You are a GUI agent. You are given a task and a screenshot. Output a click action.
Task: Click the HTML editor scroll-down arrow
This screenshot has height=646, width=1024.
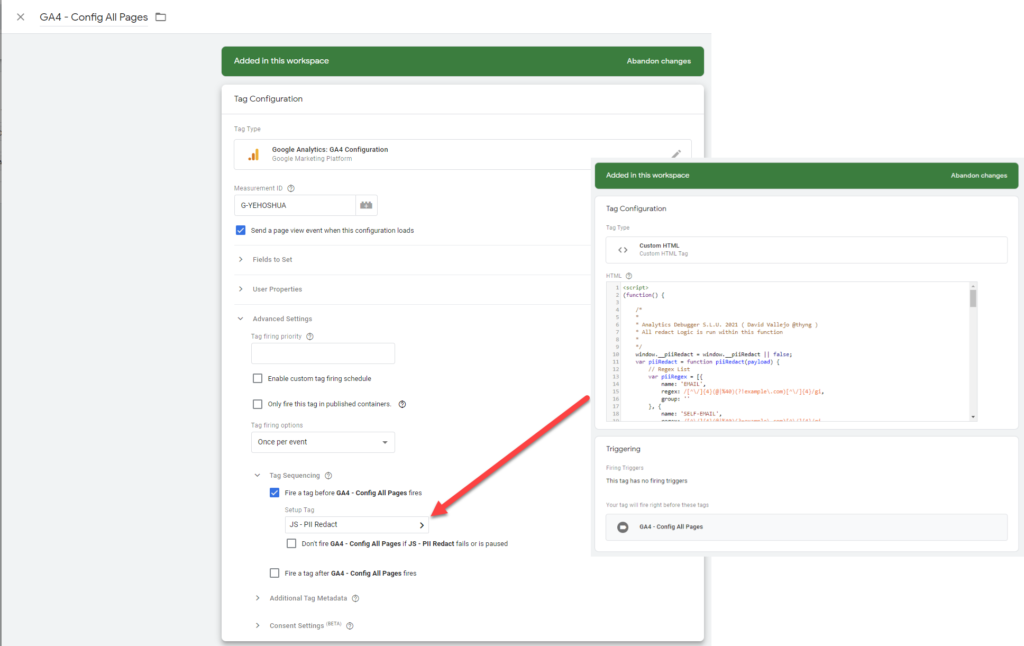click(x=973, y=417)
